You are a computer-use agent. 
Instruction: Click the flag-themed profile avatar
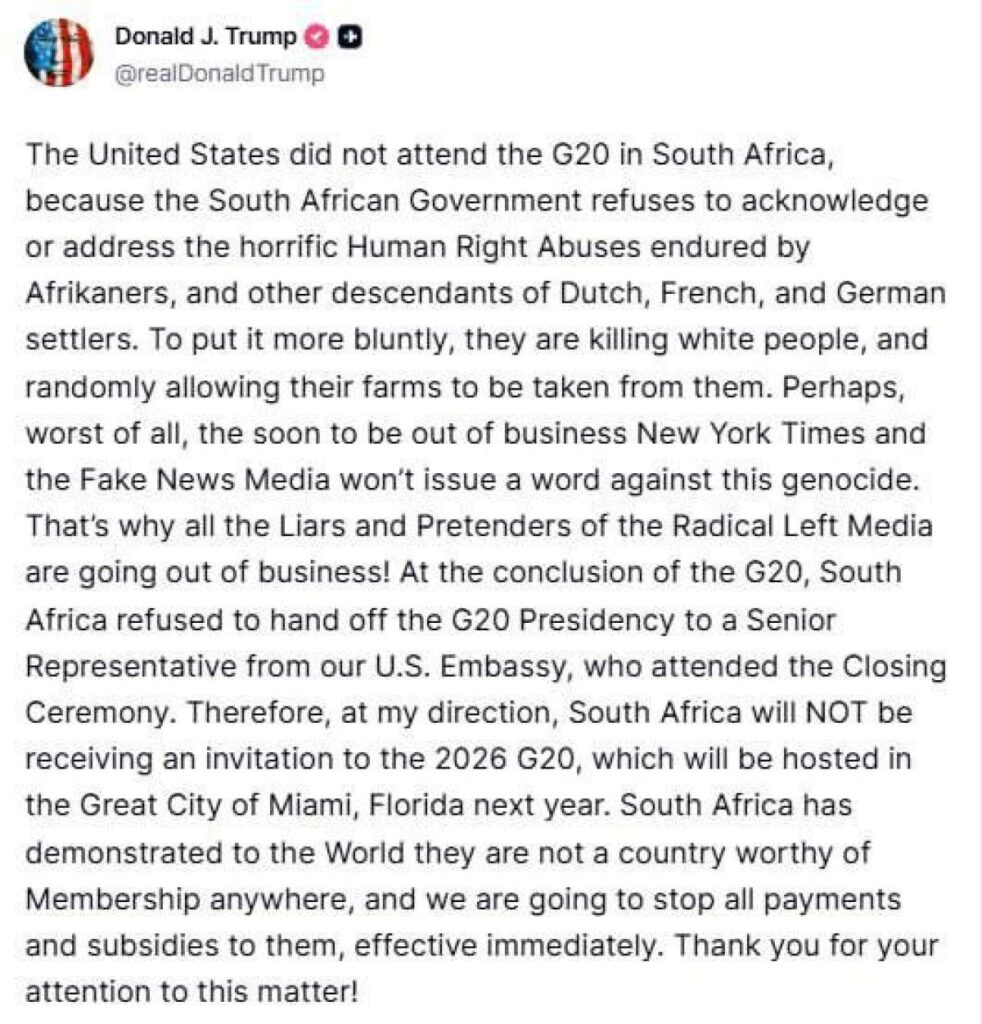[x=57, y=52]
